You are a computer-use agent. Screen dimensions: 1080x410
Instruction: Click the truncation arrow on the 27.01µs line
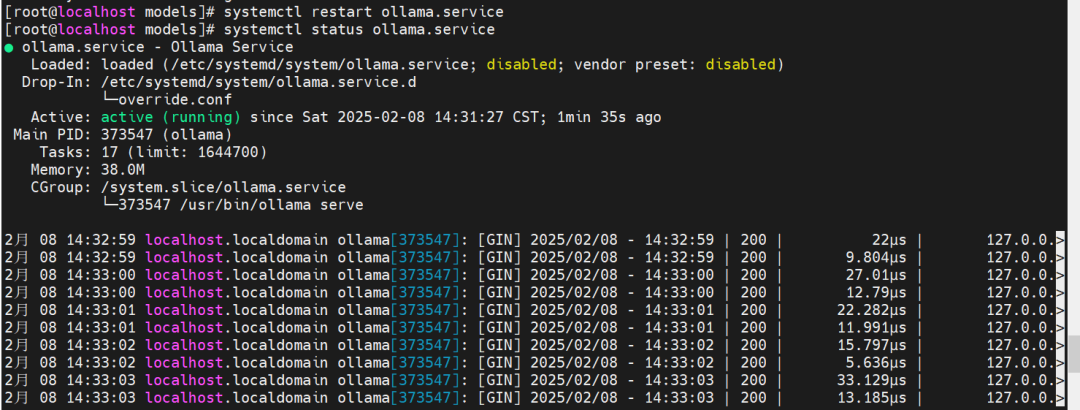pos(1059,275)
